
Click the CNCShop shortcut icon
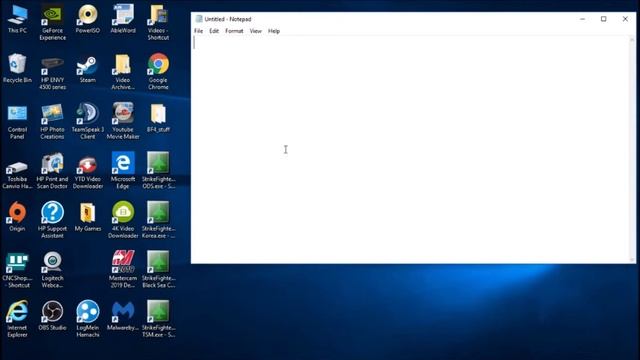17,270
